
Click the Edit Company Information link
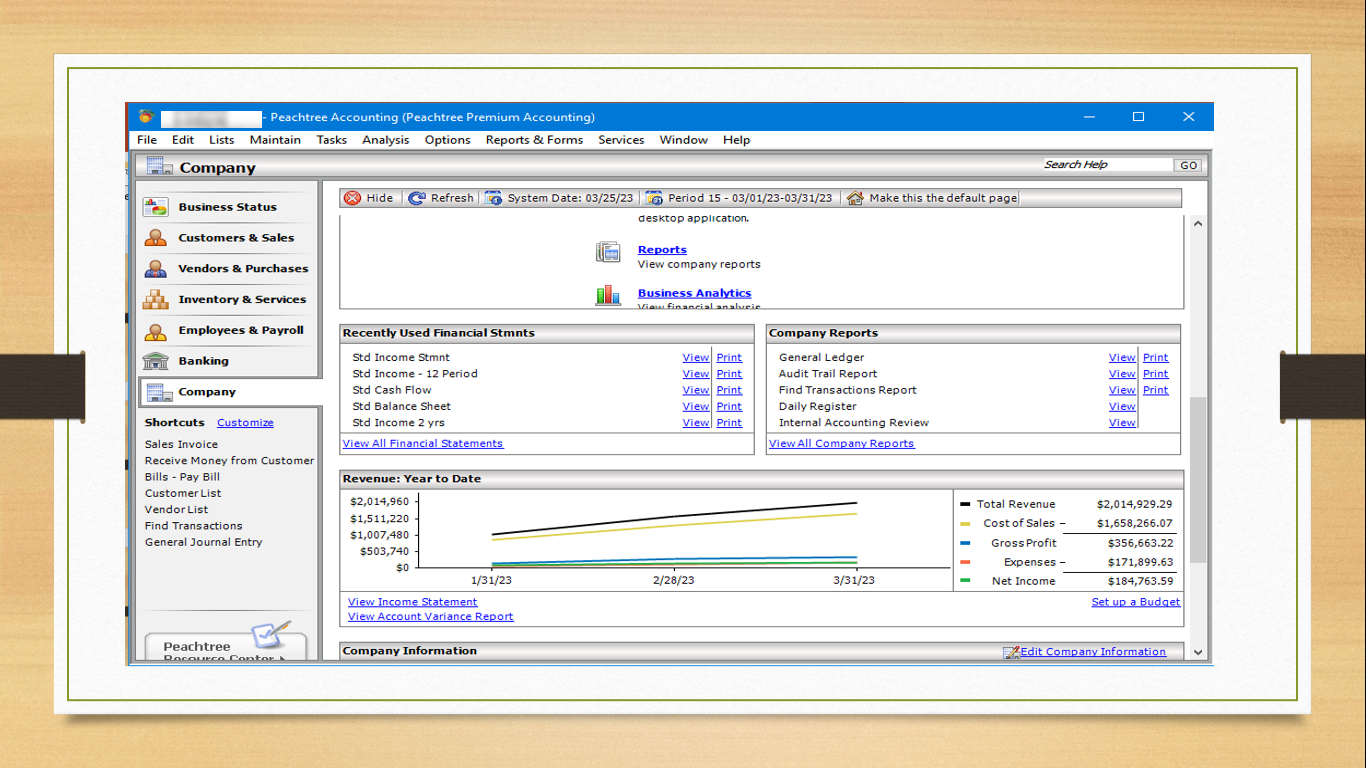[x=1093, y=652]
